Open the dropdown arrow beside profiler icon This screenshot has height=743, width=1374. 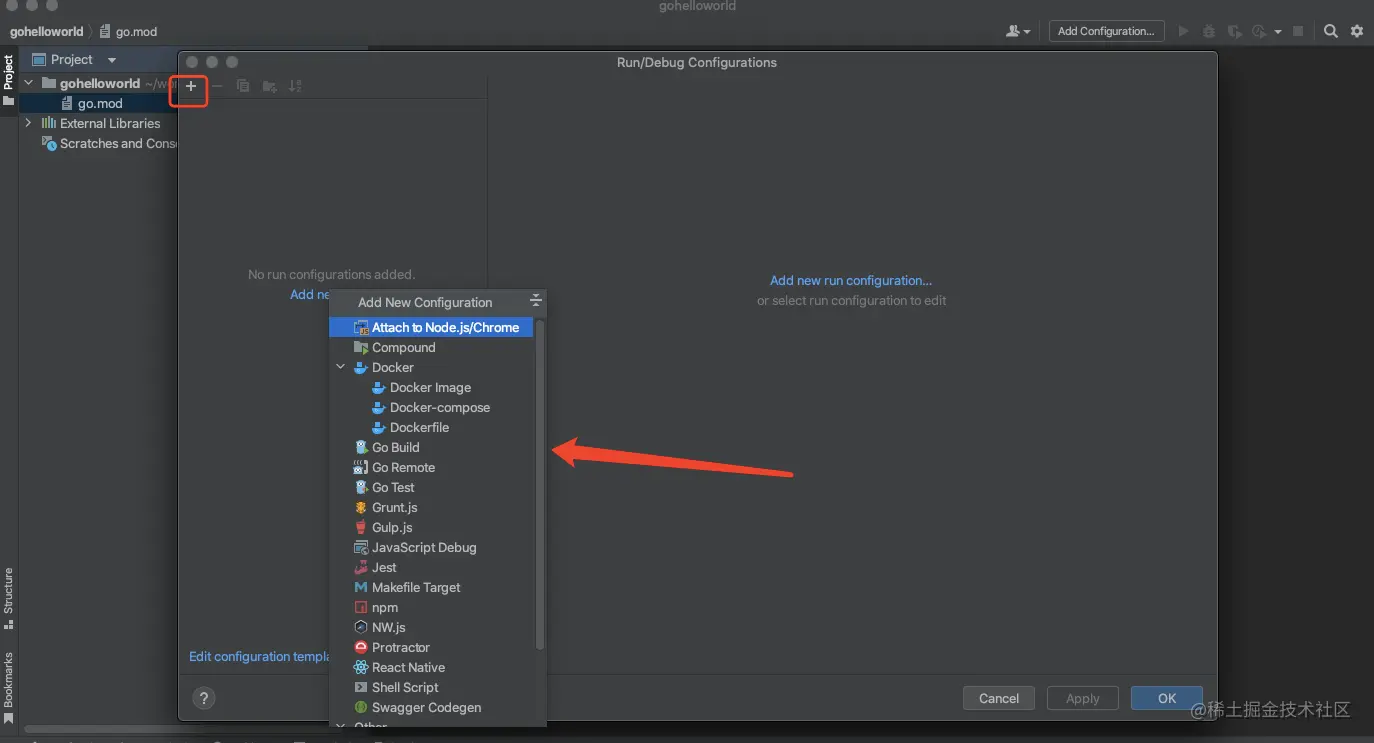[1278, 32]
